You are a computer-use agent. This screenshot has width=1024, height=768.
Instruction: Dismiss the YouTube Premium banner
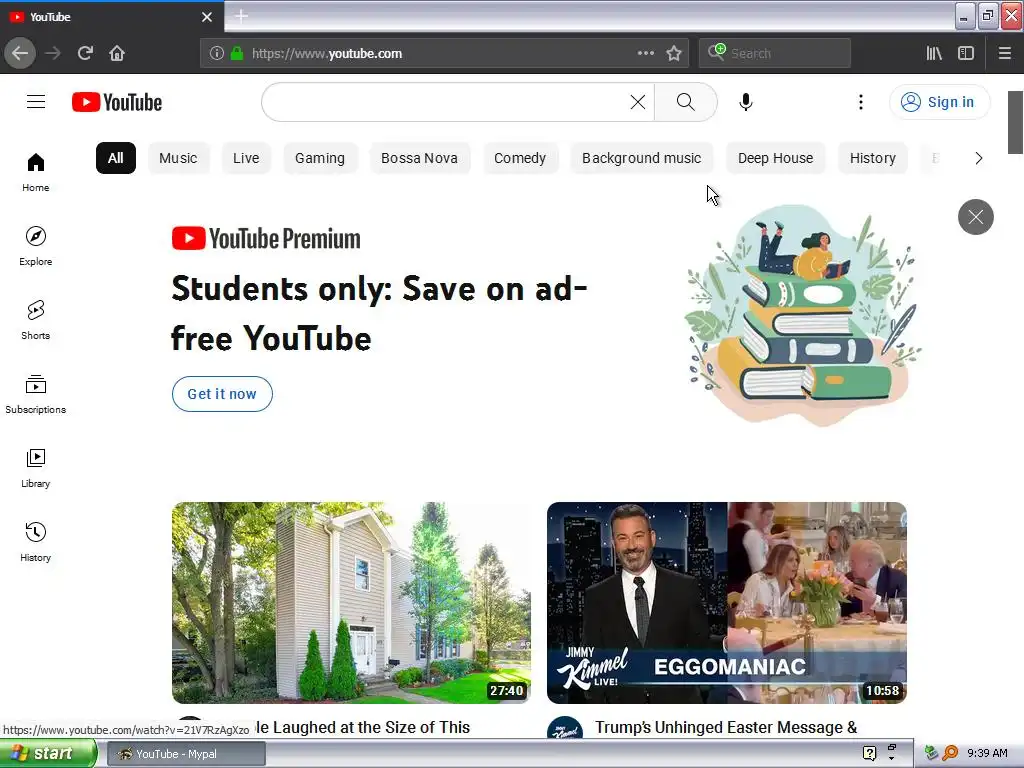[x=976, y=217]
